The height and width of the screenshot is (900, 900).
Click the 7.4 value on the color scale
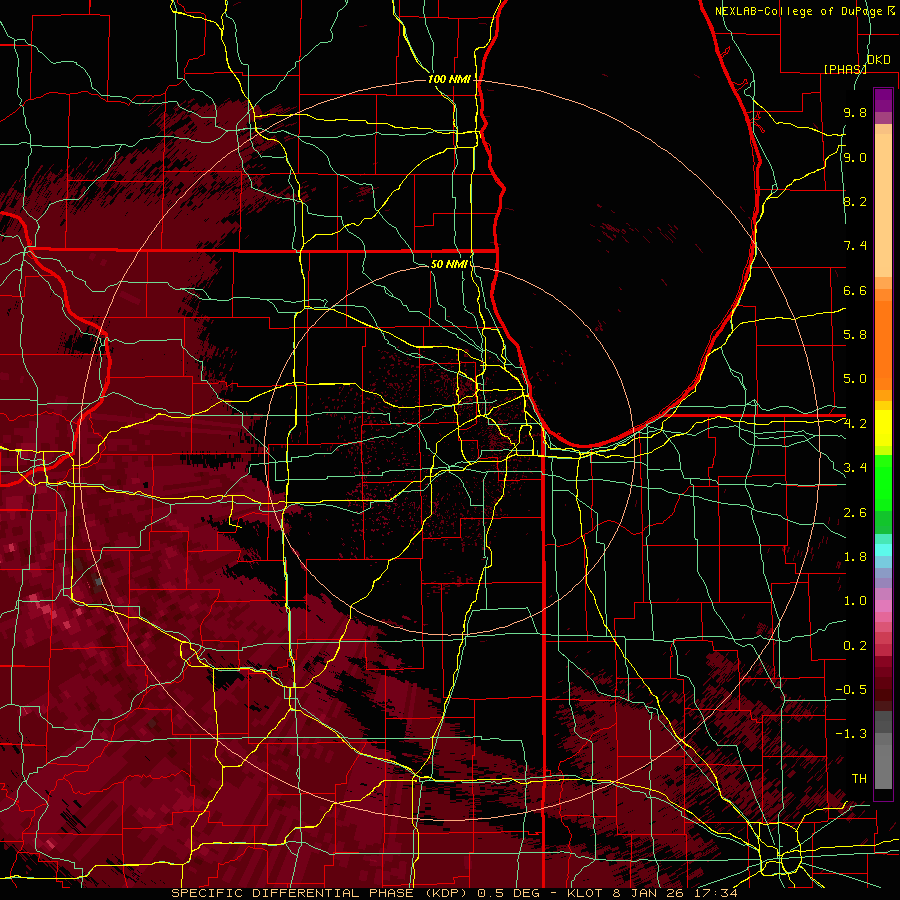click(x=855, y=246)
